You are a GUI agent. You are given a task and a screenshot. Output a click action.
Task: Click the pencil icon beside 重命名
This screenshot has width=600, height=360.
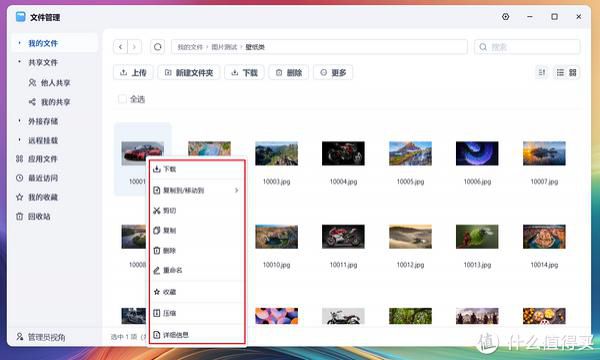(x=157, y=270)
